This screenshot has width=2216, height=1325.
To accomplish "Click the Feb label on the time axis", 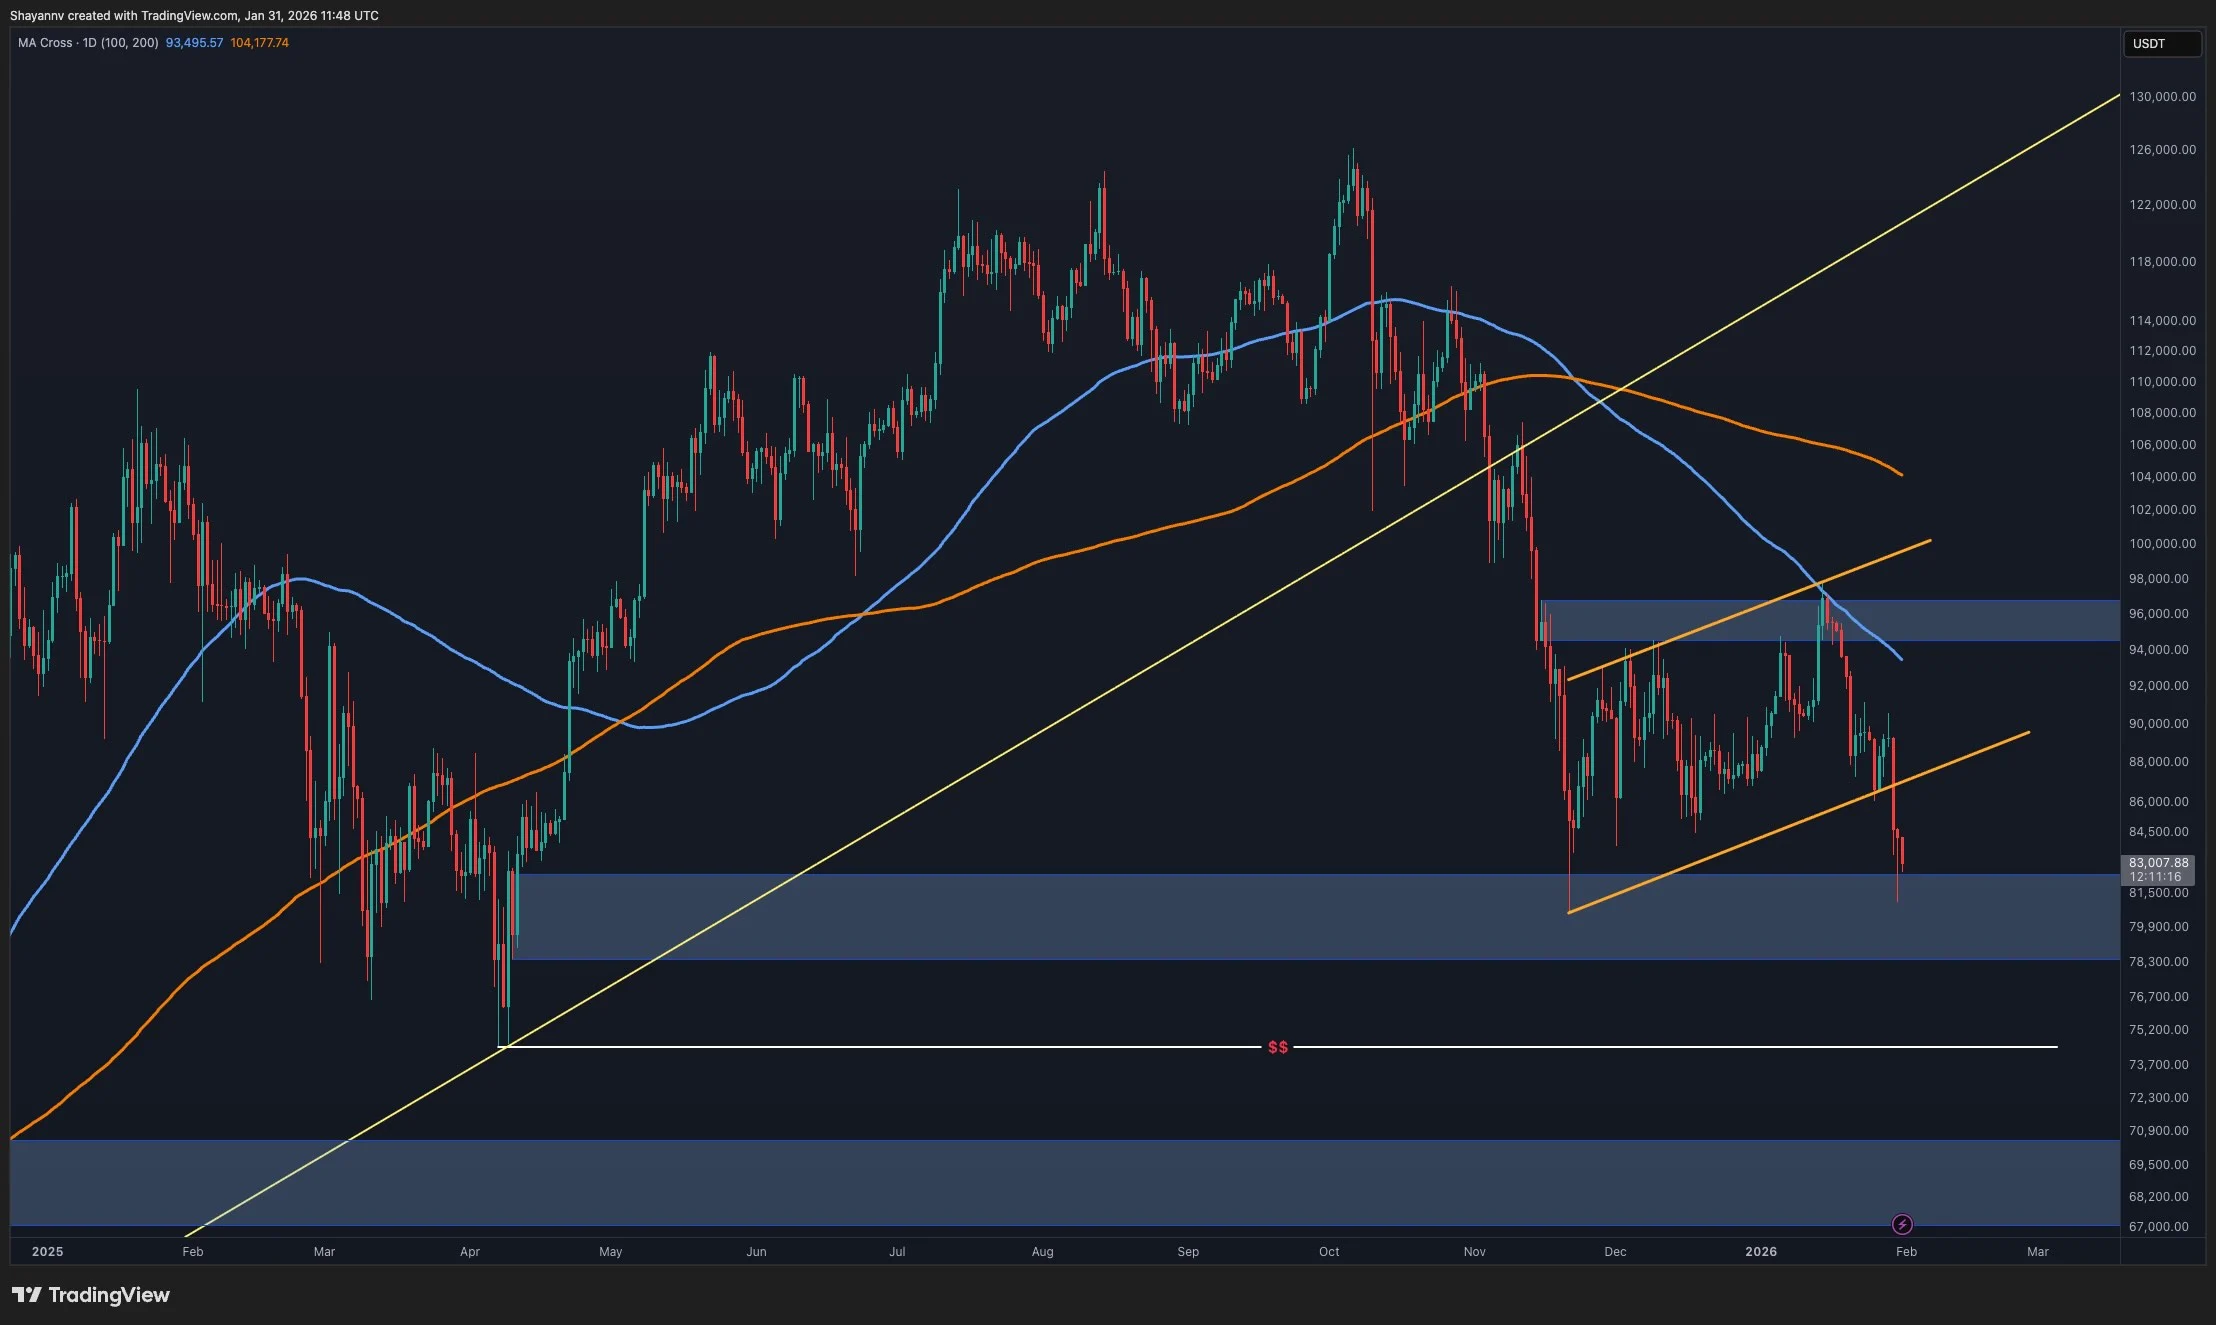I will point(1905,1251).
